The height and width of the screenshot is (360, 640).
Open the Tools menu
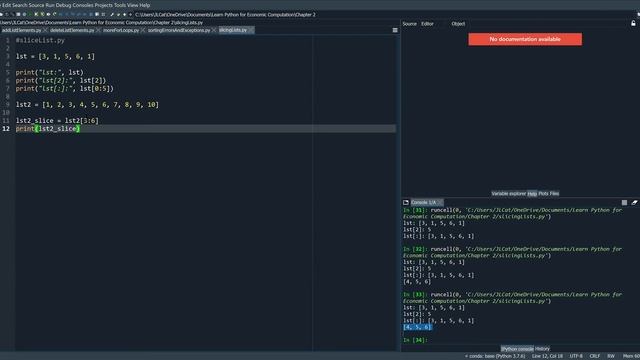120,5
